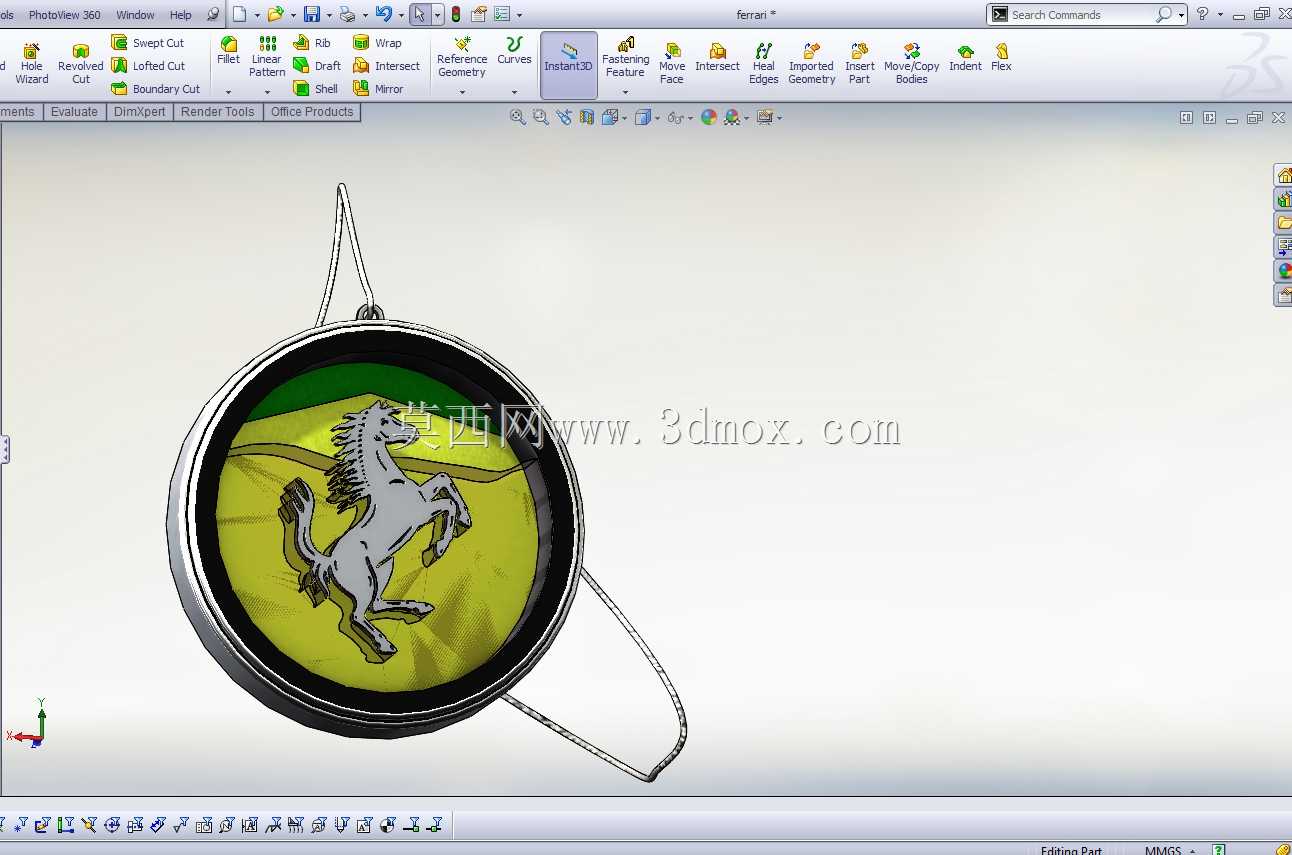The height and width of the screenshot is (855, 1292).
Task: Rebuild the model with the traffic light icon
Action: [x=456, y=14]
